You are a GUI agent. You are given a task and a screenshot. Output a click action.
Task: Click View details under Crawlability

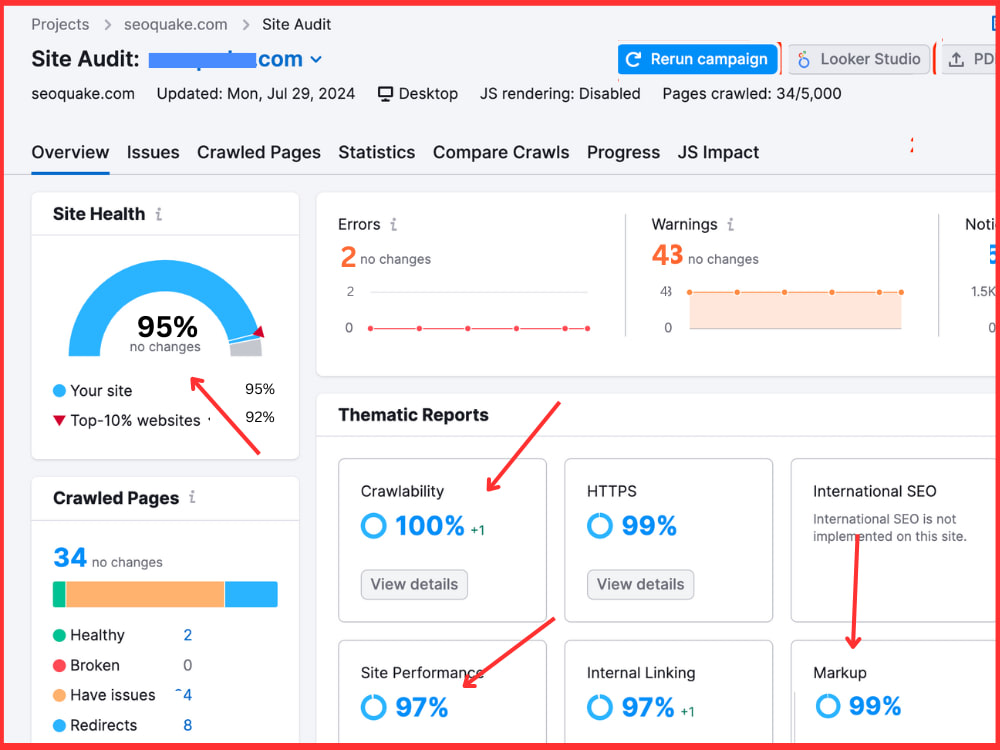pos(415,584)
